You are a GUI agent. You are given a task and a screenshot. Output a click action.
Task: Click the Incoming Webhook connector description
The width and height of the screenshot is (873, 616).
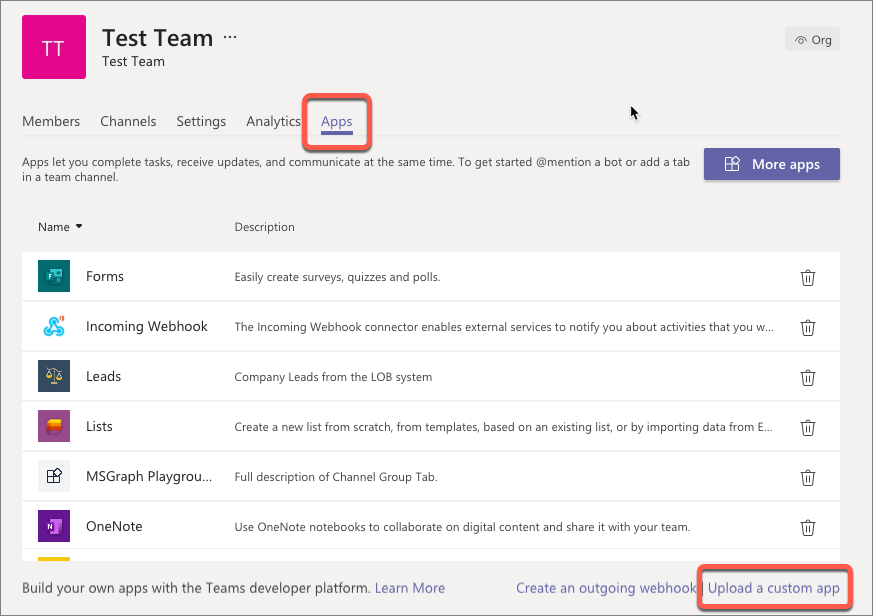(x=504, y=327)
